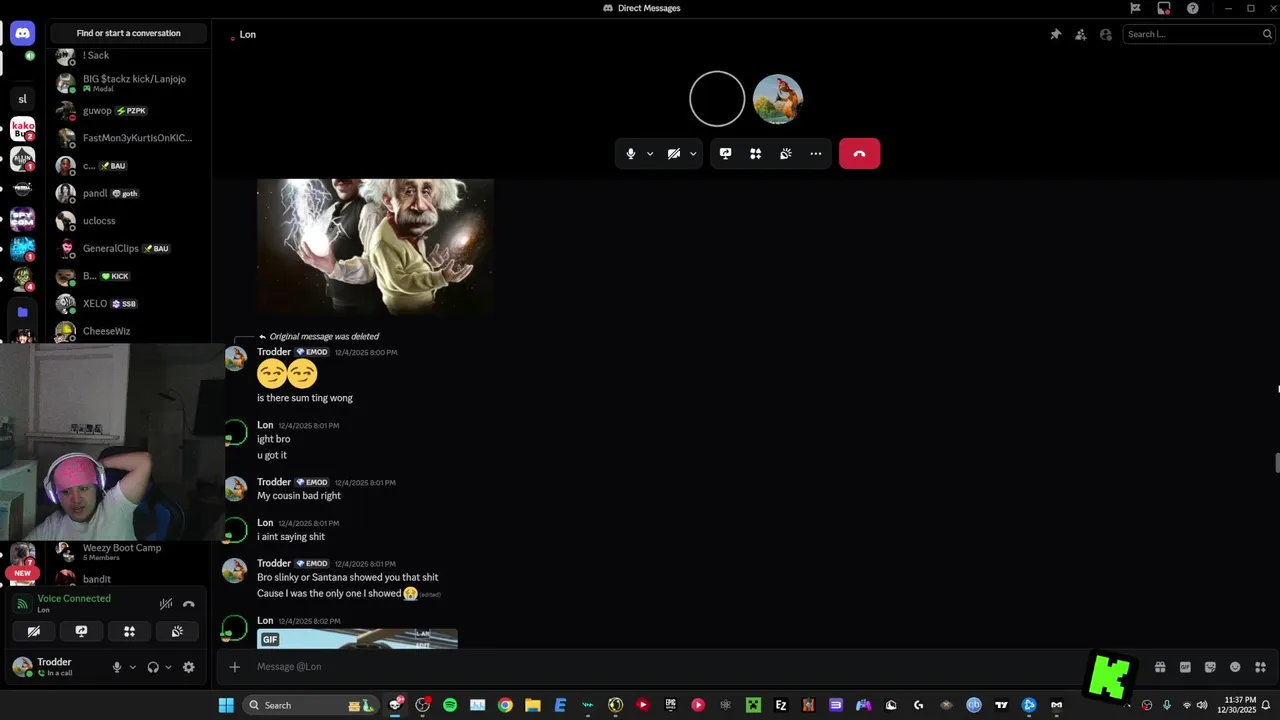Image resolution: width=1280 pixels, height=720 pixels.
Task: Open Trodder user profile in user panel
Action: tap(55, 667)
